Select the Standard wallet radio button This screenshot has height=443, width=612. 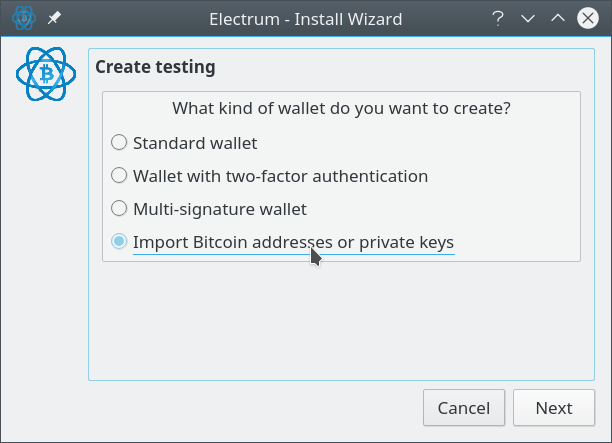119,142
